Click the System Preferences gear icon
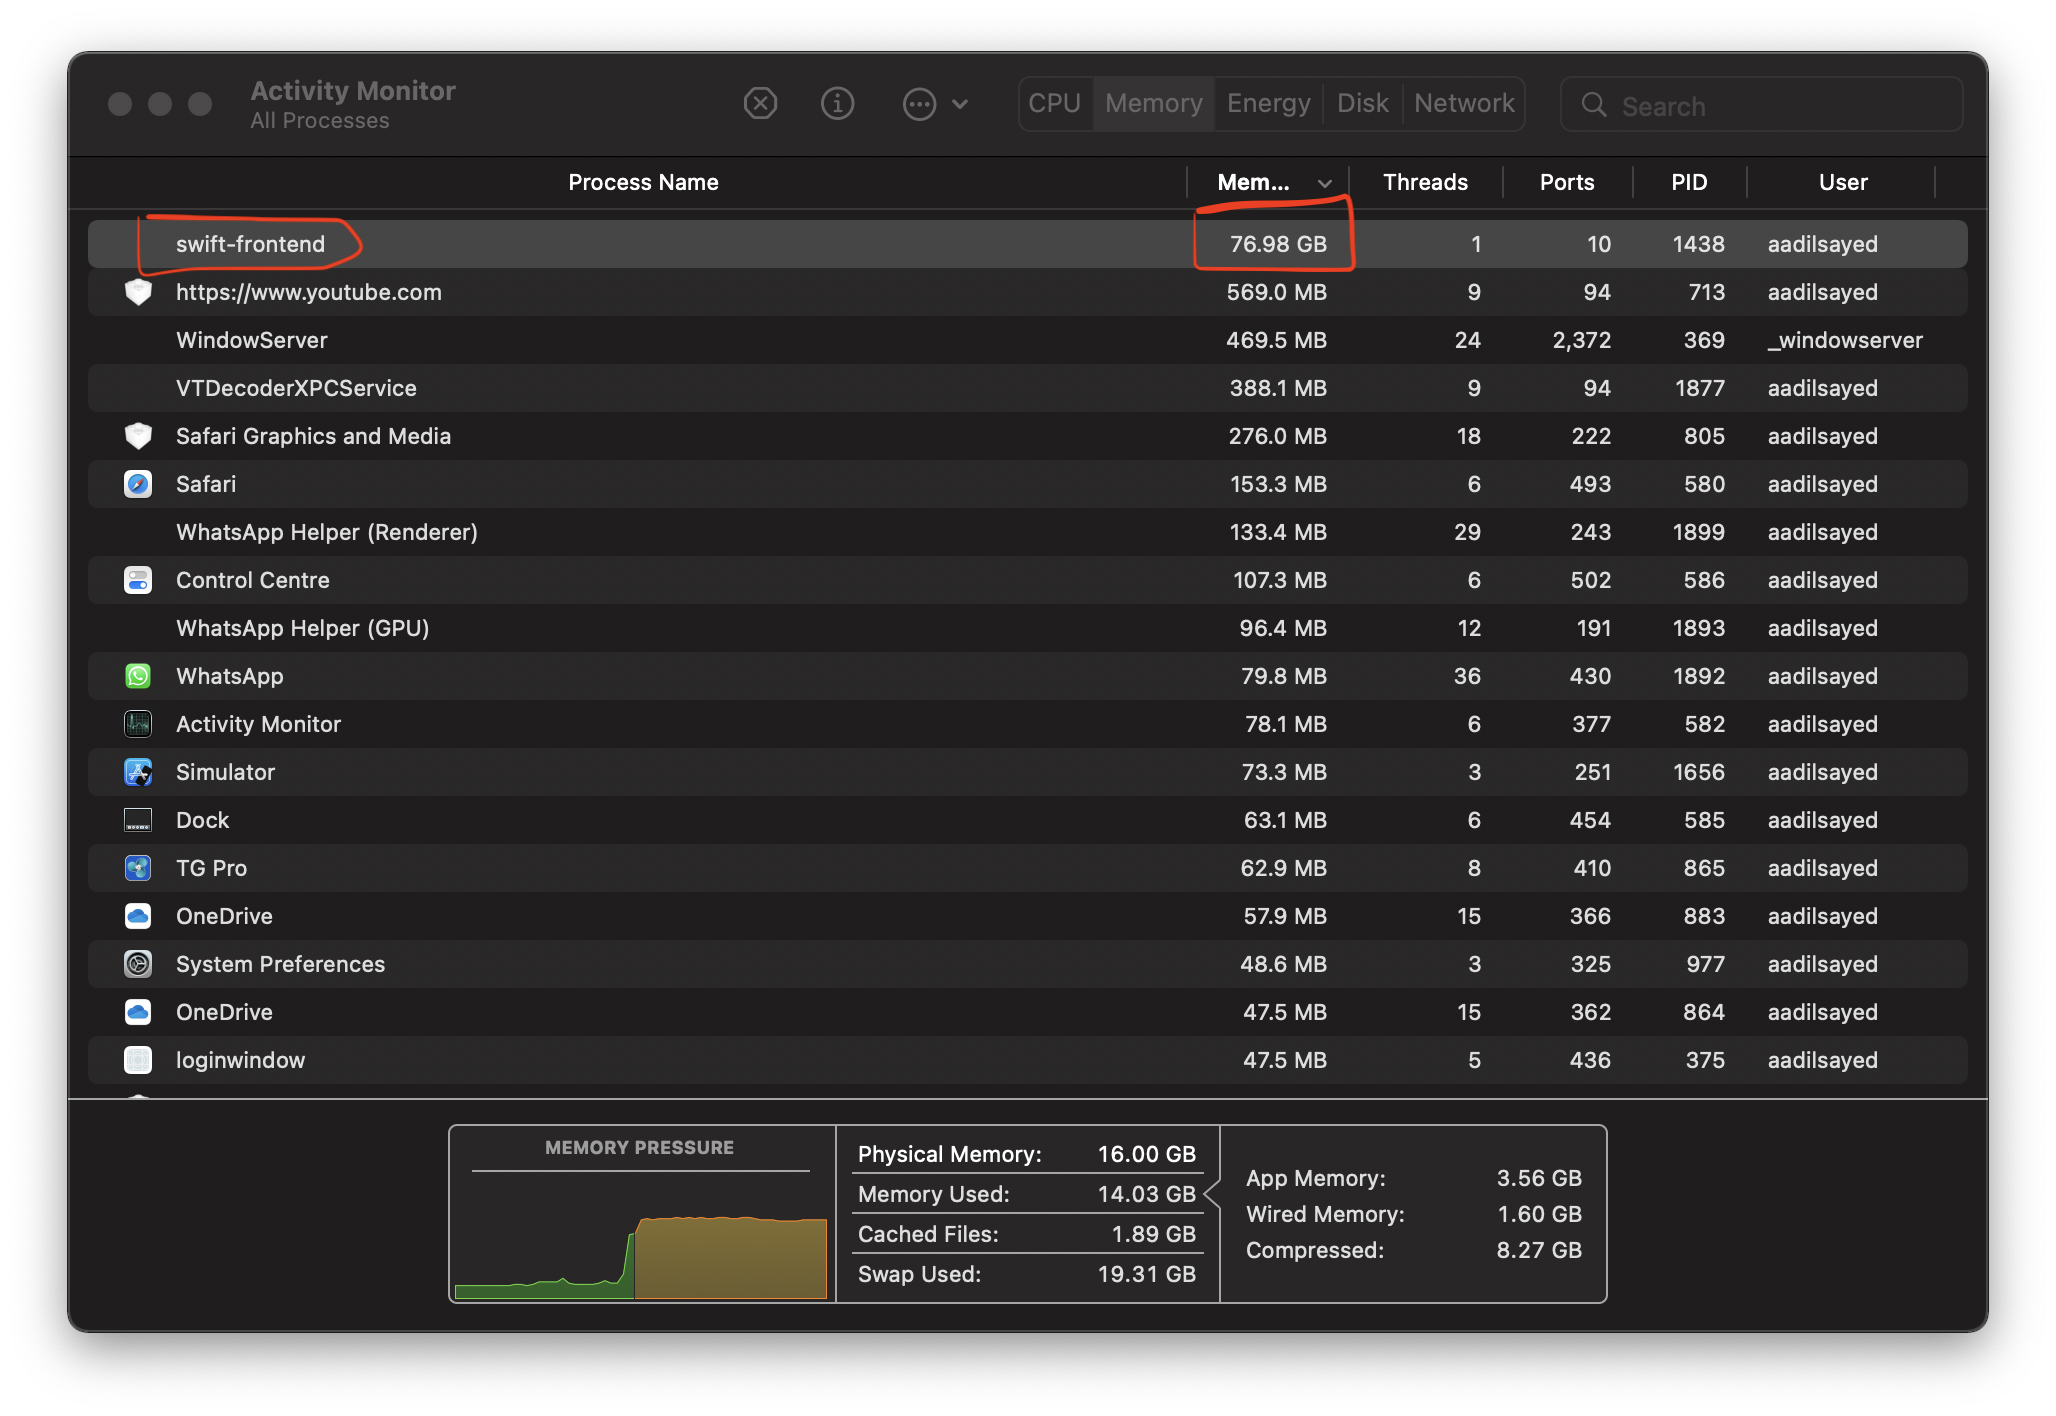This screenshot has width=2056, height=1416. click(138, 964)
